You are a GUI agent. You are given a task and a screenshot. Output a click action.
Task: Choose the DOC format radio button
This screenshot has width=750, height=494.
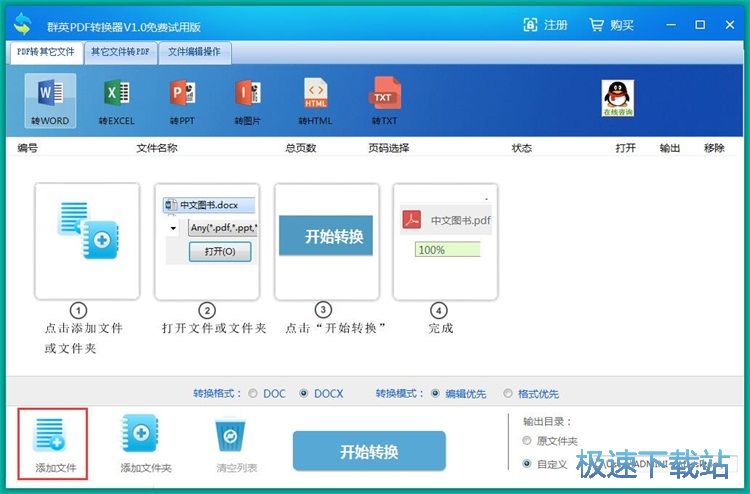[x=253, y=393]
